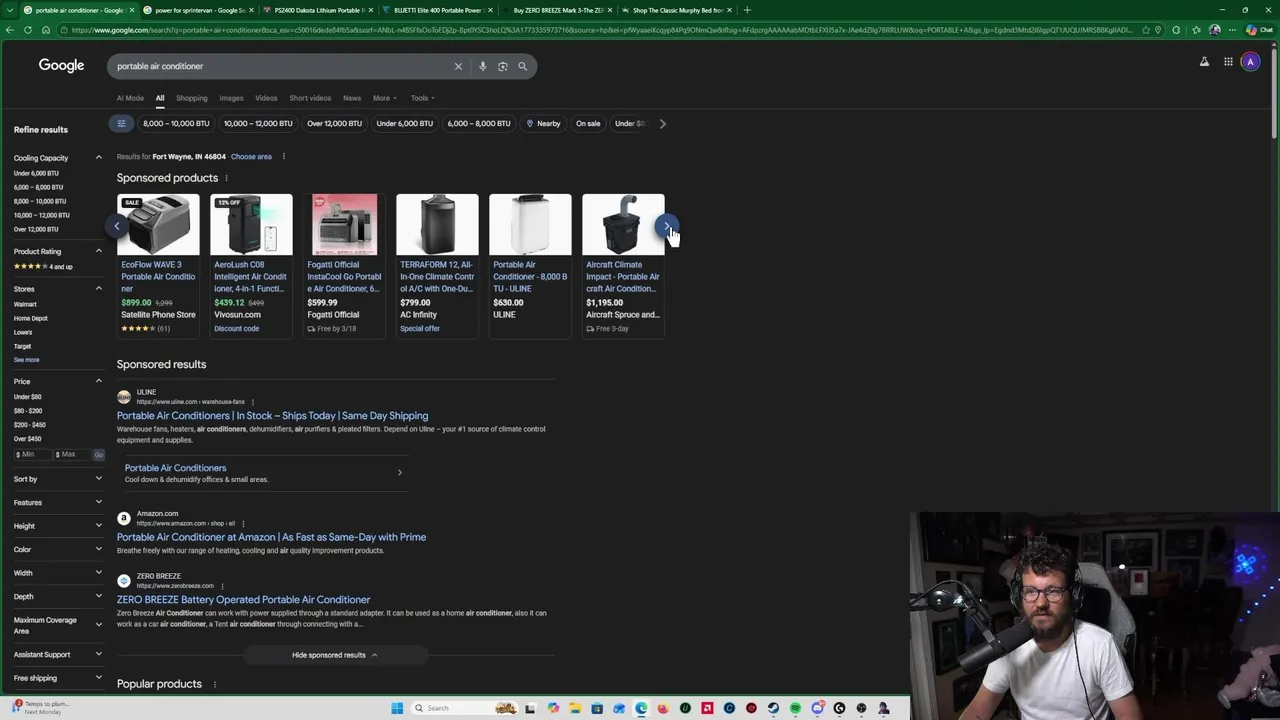The height and width of the screenshot is (720, 1280).
Task: Launch Steam from the taskbar
Action: (x=773, y=708)
